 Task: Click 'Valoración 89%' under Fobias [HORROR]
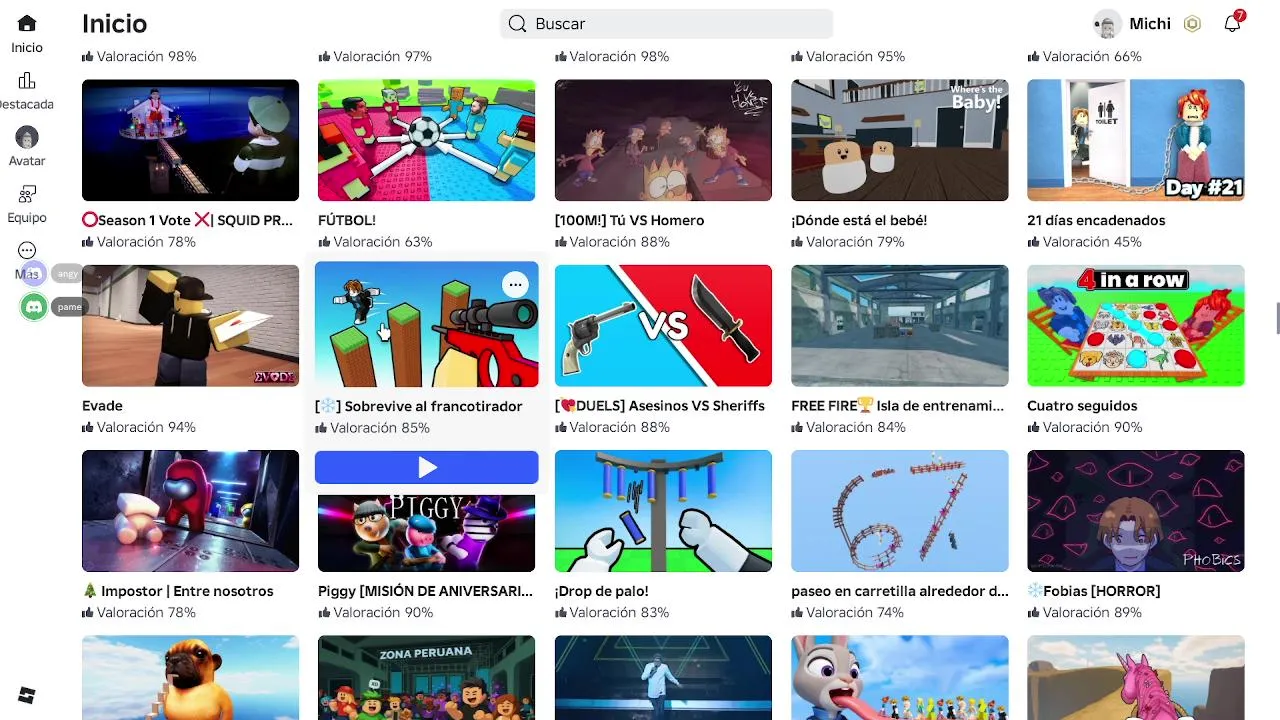pos(1084,613)
